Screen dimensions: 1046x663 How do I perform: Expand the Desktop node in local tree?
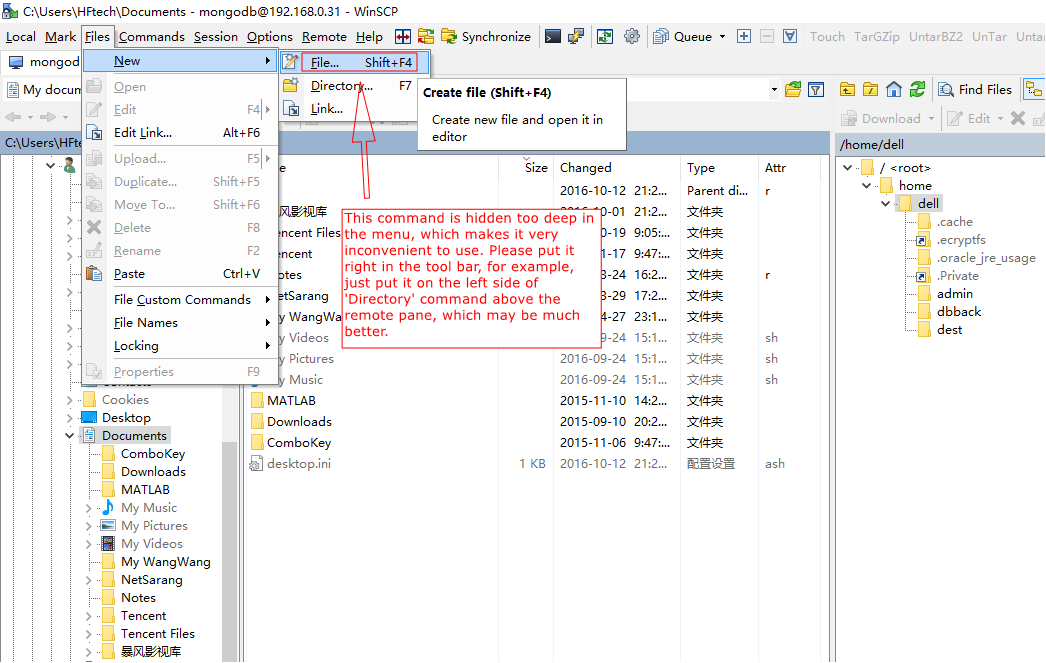[70, 418]
